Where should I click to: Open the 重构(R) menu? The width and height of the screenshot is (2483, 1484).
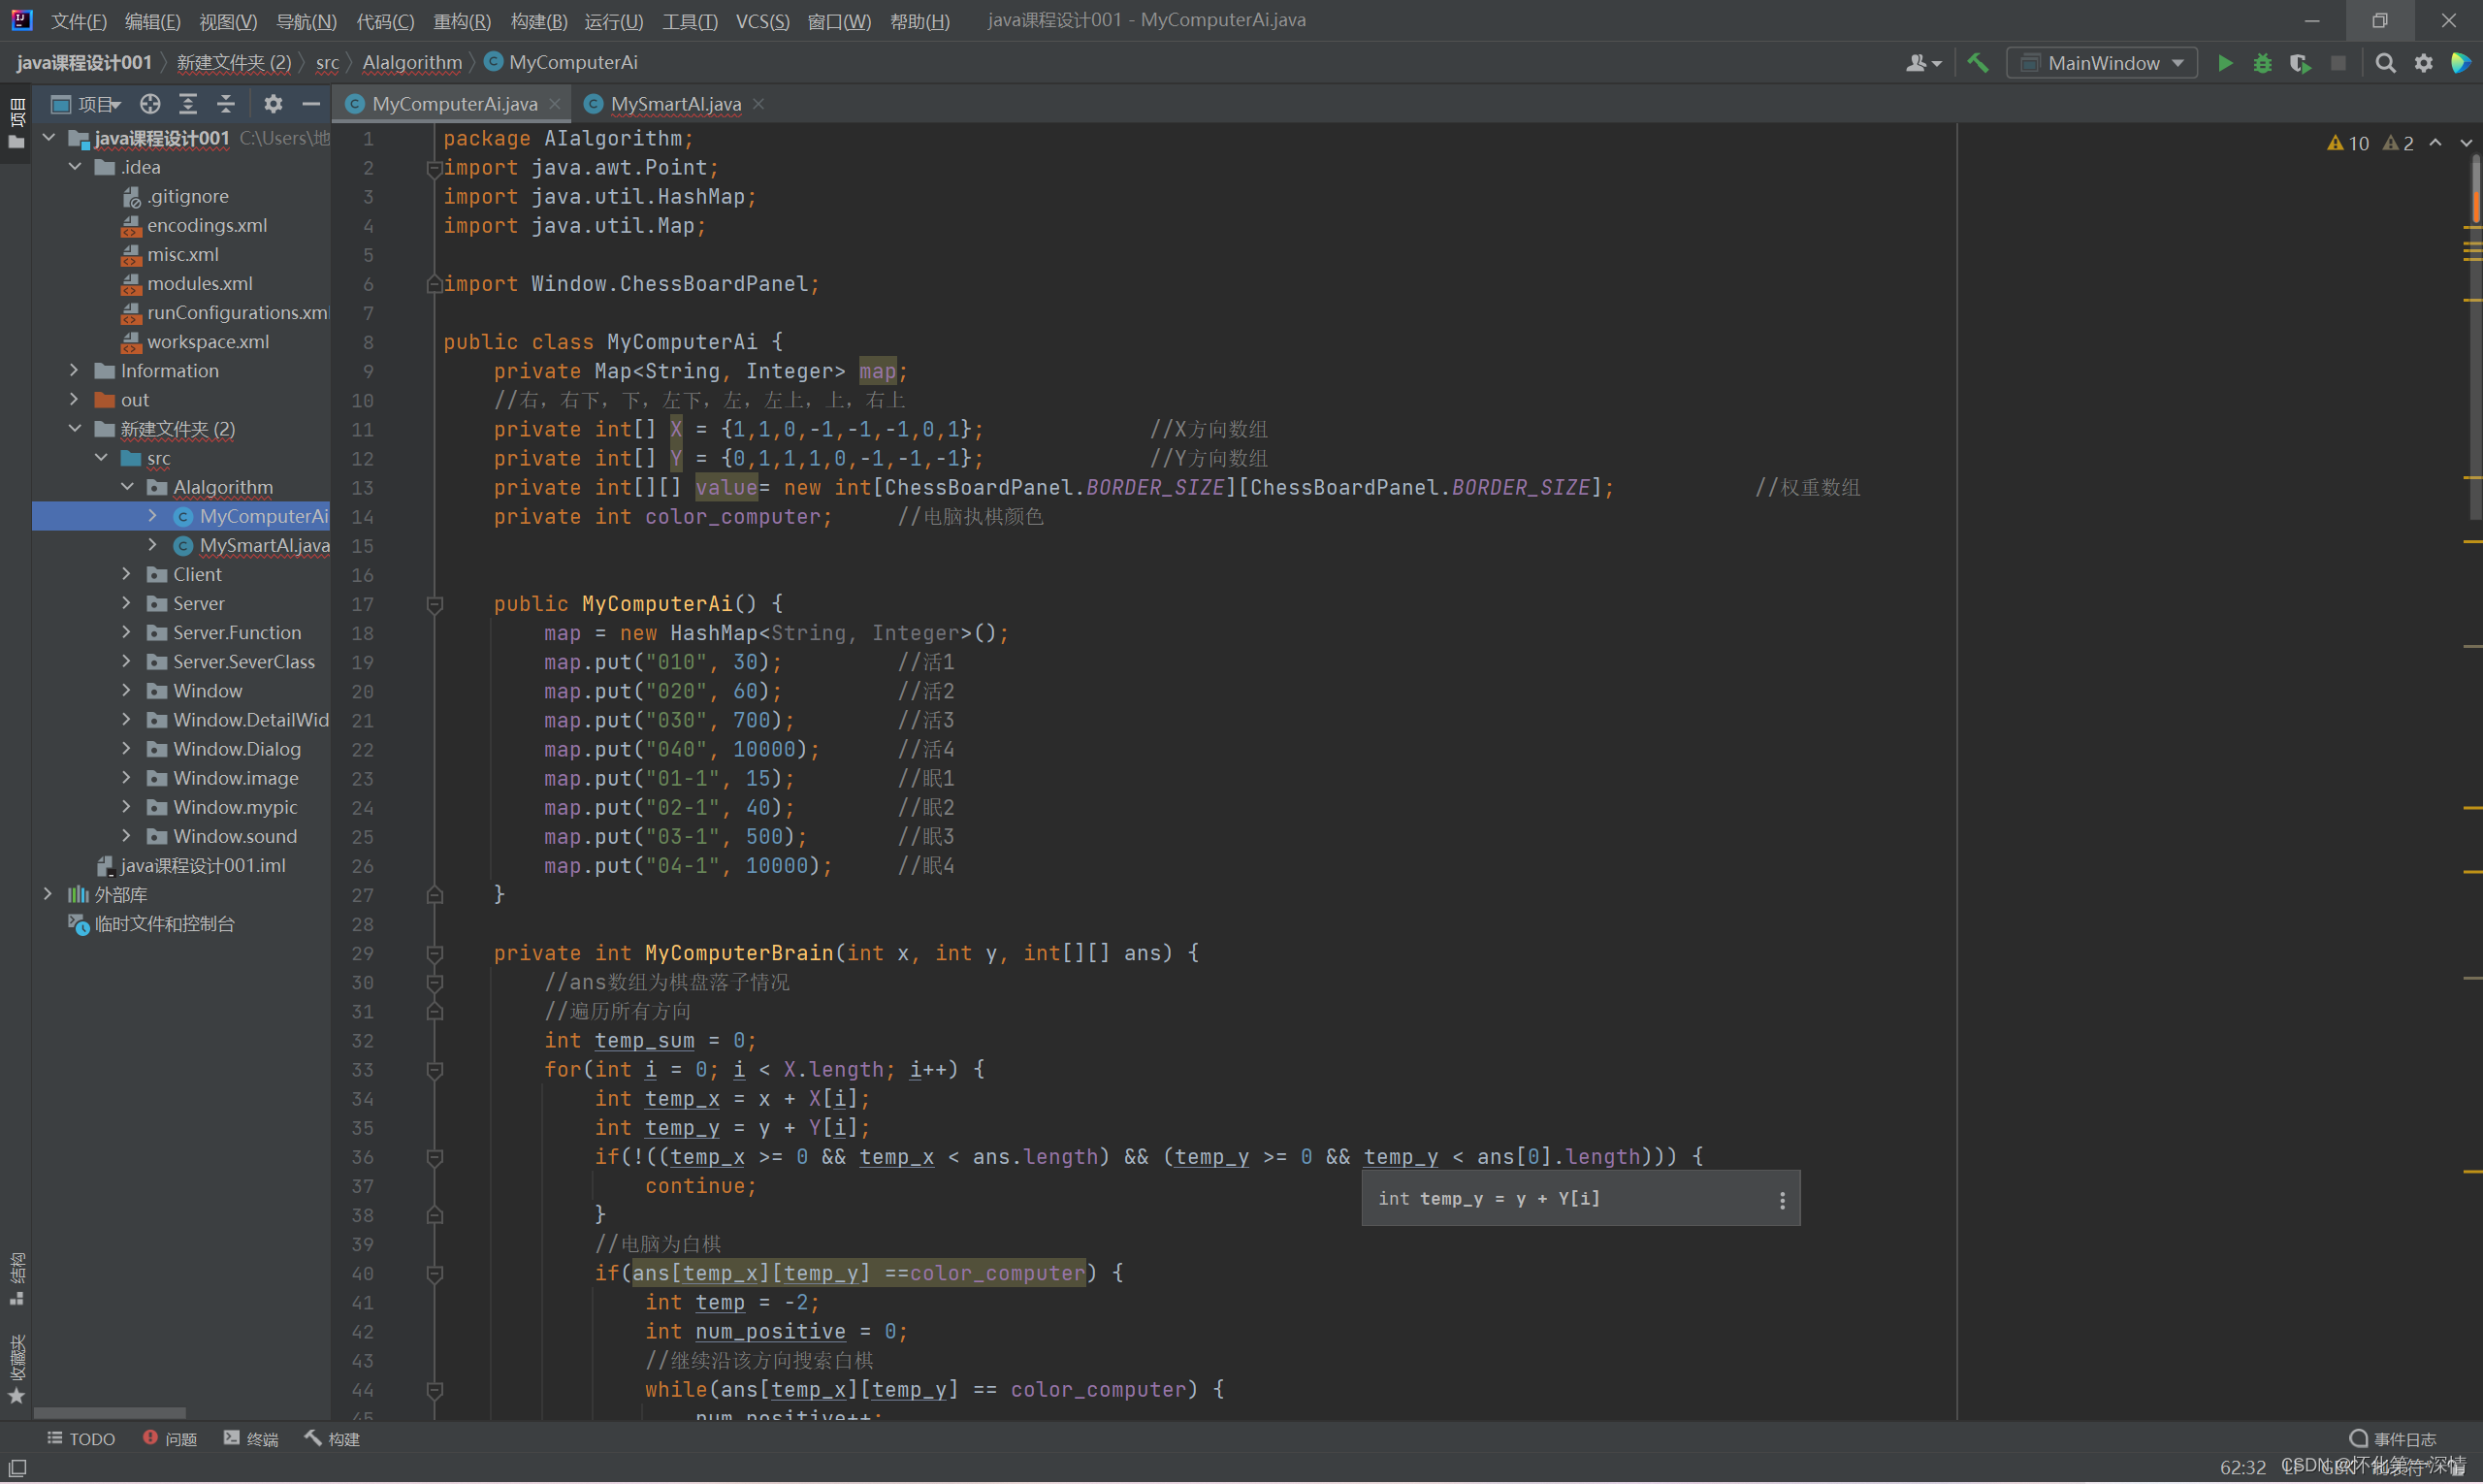[x=462, y=21]
